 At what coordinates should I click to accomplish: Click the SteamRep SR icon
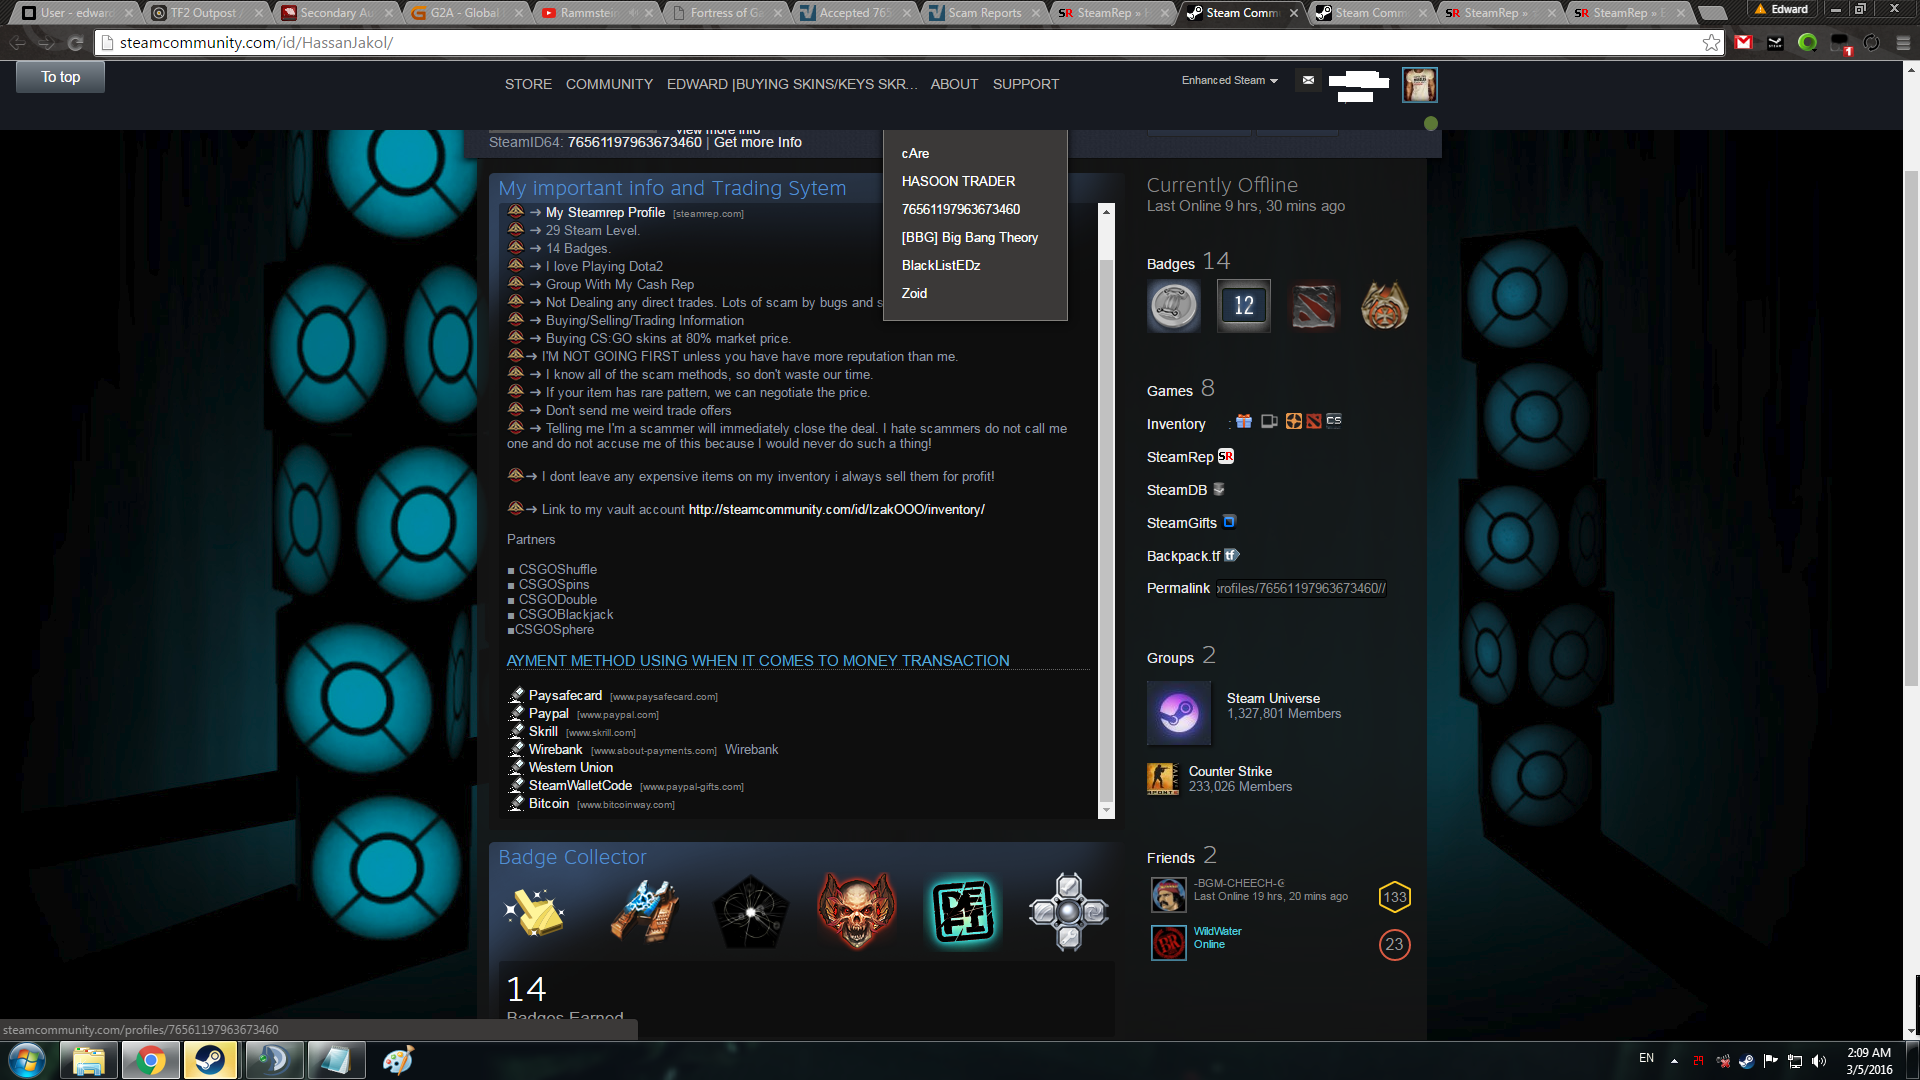point(1226,457)
